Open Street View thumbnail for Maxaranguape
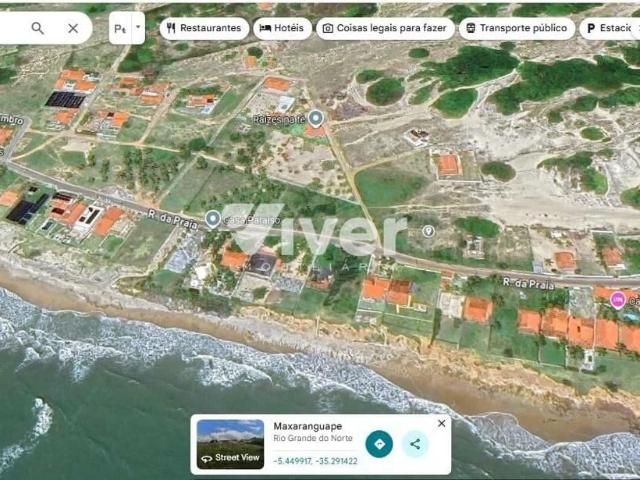640x480 pixels. point(230,444)
